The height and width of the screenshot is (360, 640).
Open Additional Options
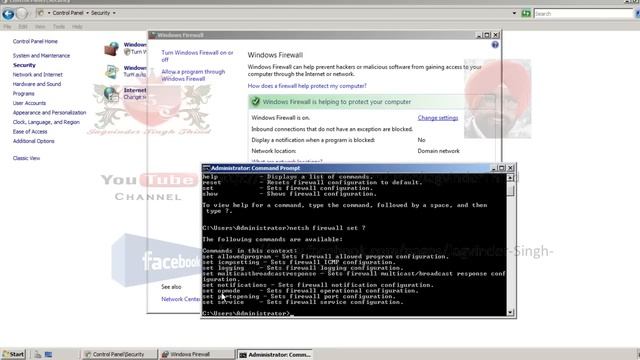click(x=33, y=141)
